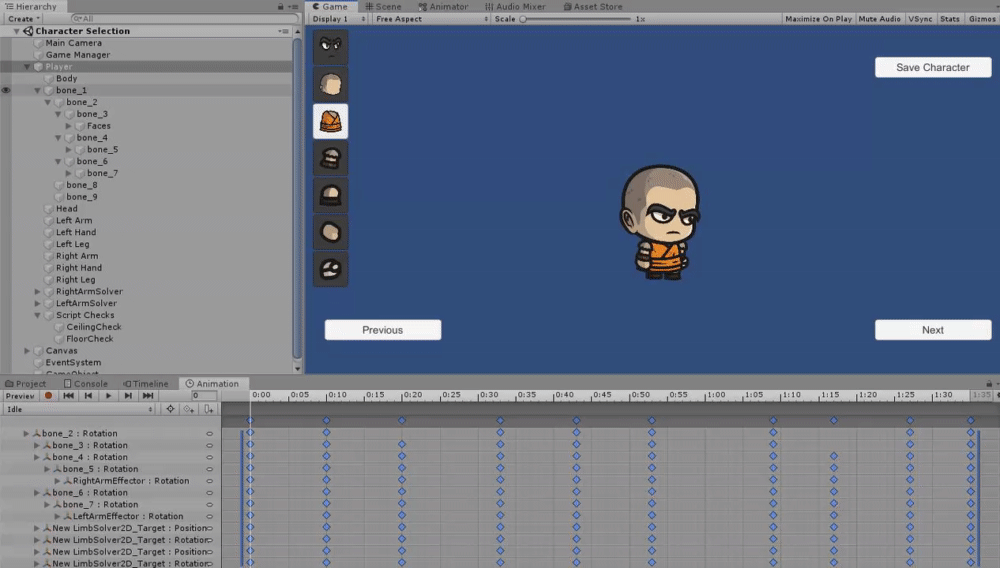Adjust the Game view Scale slider
The height and width of the screenshot is (568, 1000).
tap(575, 19)
